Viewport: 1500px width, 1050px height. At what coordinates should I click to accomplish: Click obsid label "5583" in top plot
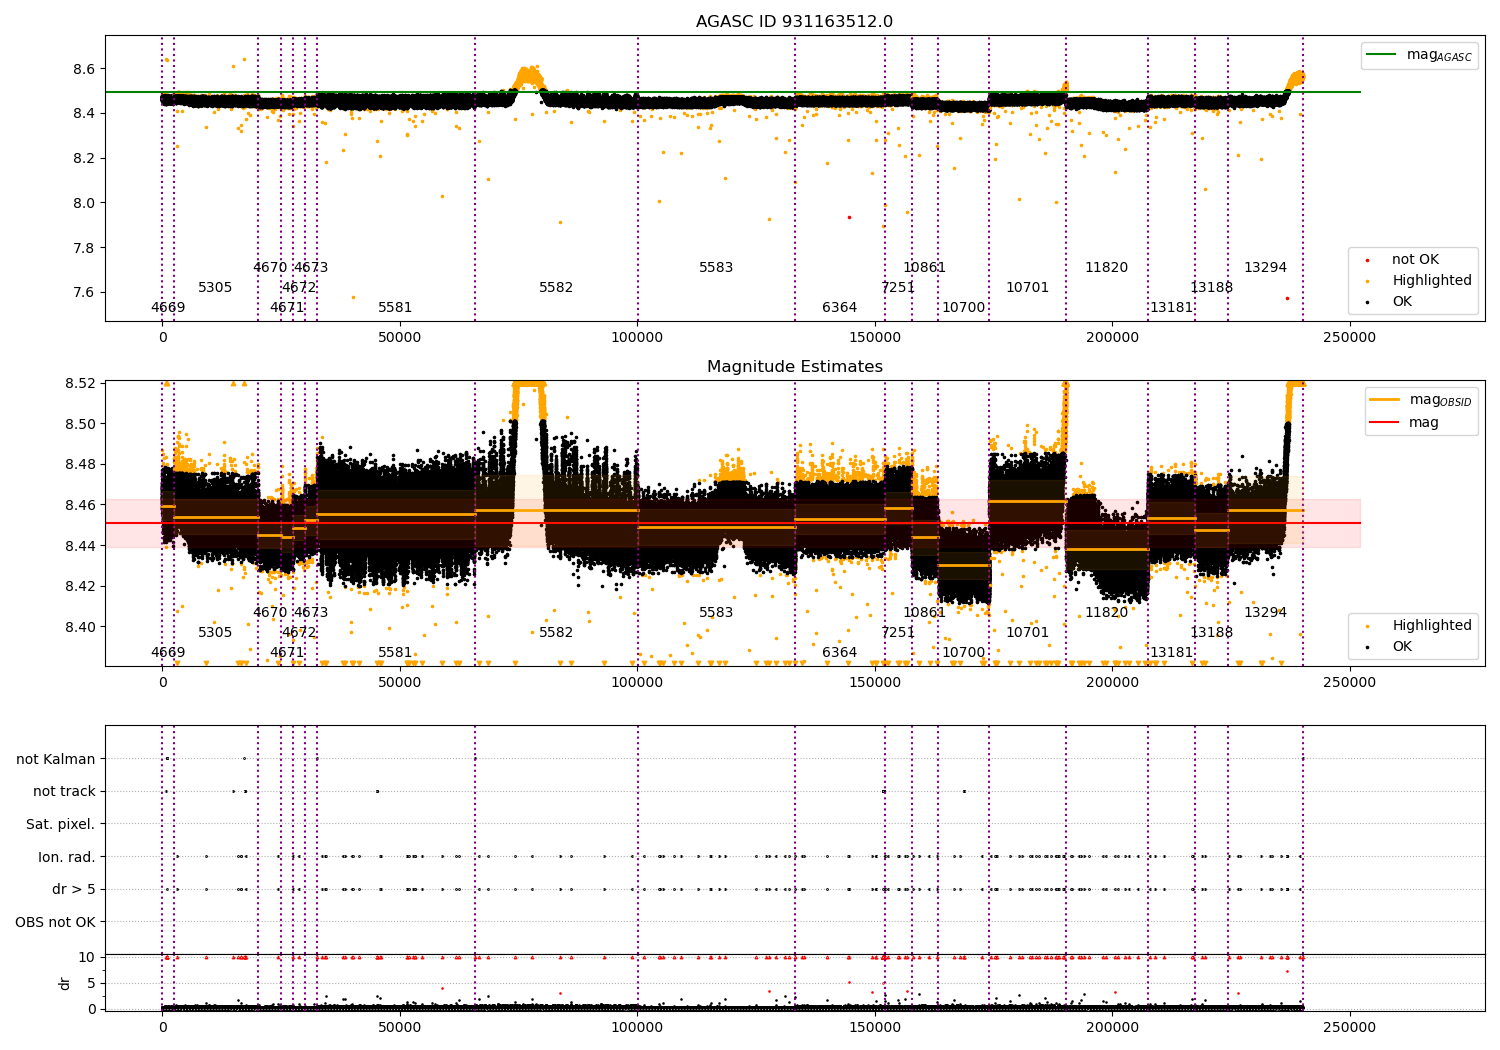point(716,268)
